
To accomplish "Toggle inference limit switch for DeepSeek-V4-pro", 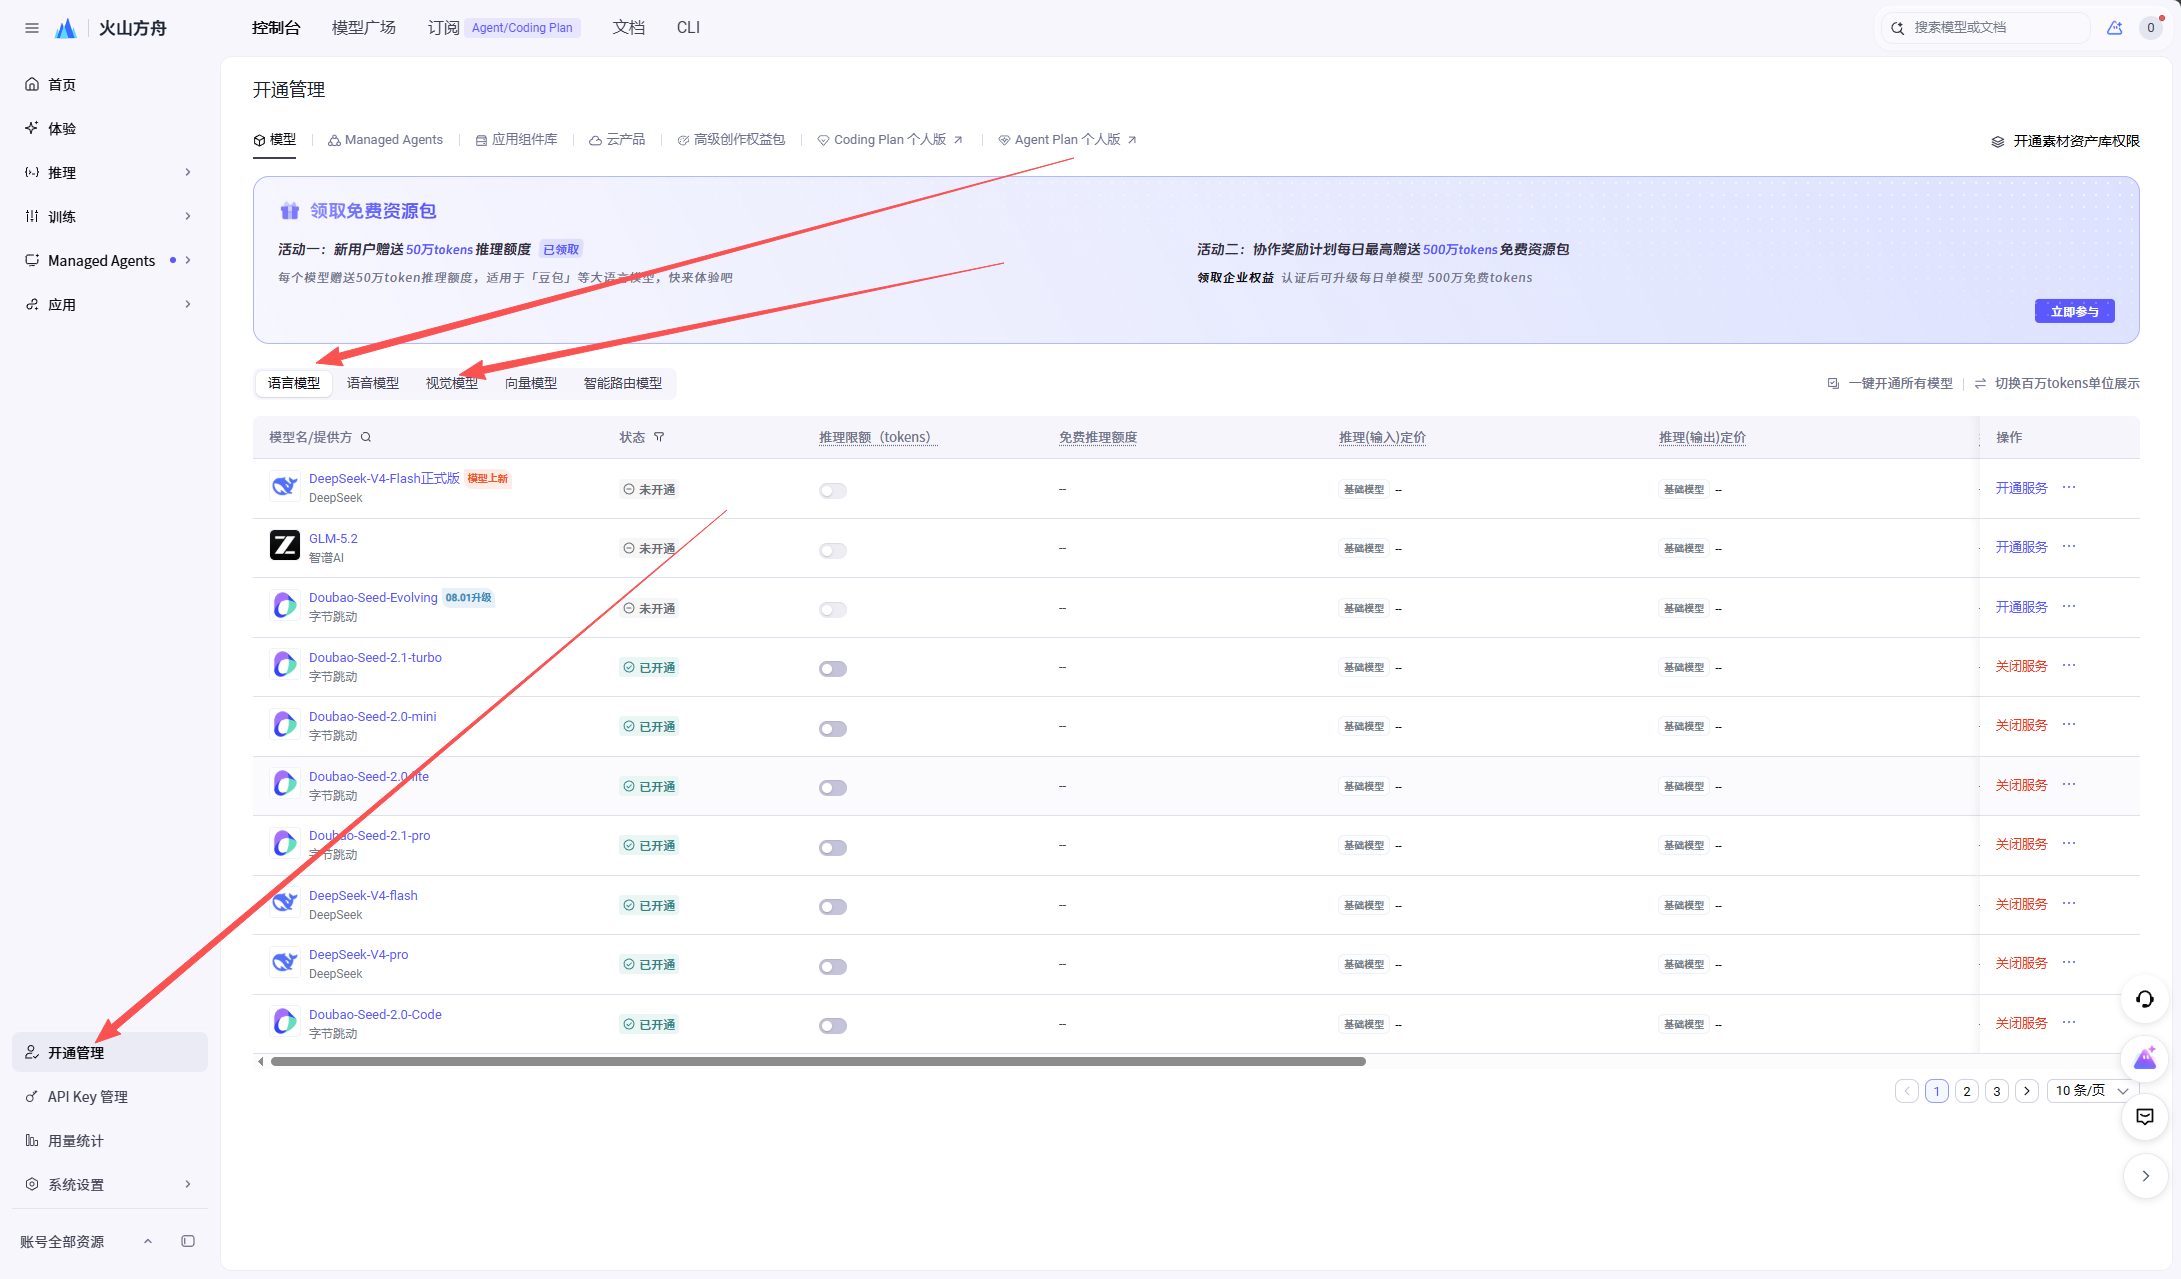I will coord(833,966).
